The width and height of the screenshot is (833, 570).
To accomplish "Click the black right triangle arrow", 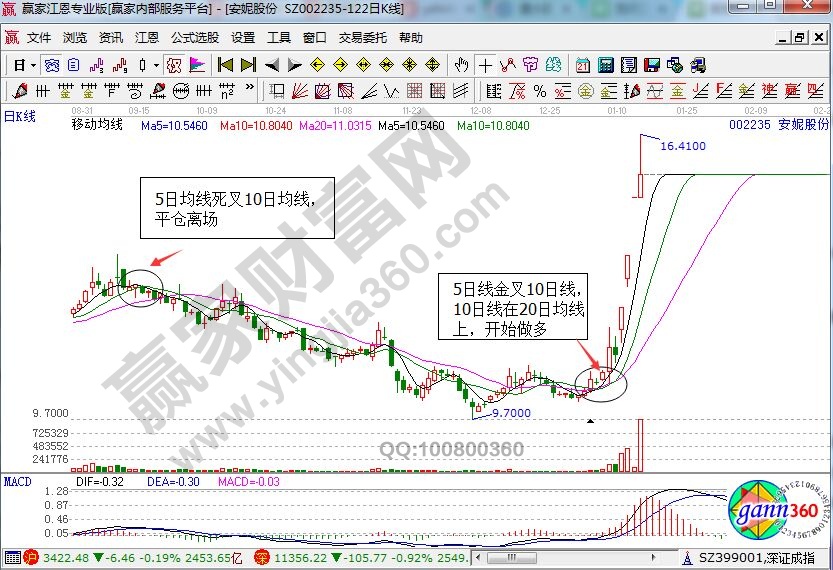I will tap(294, 65).
